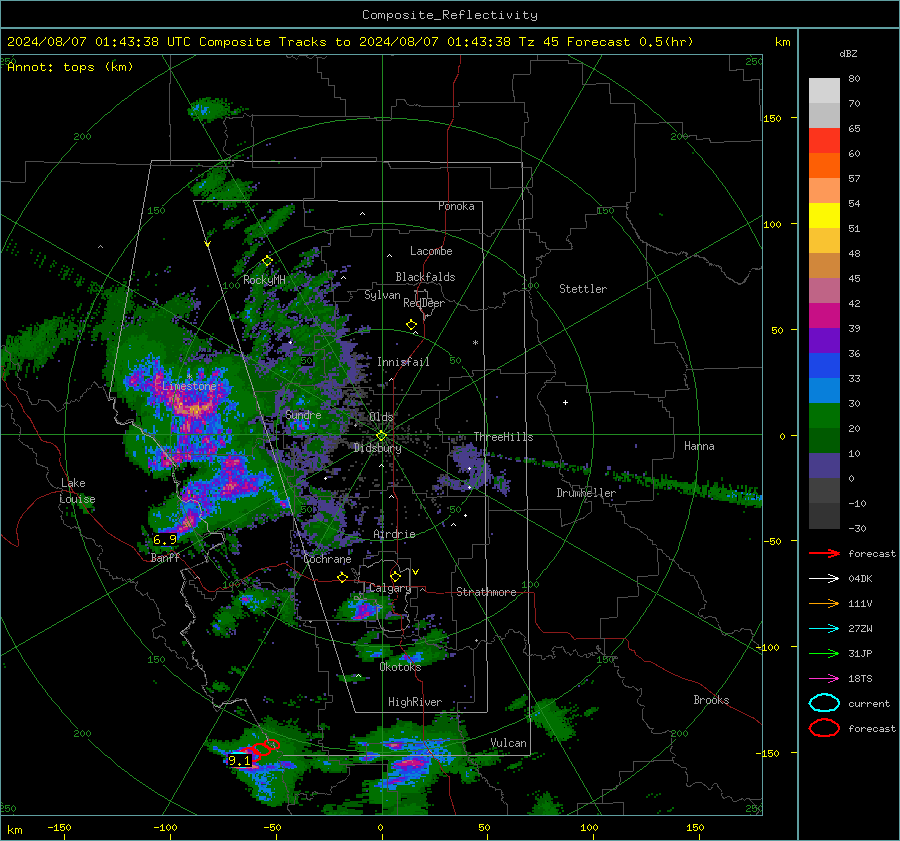Click the yellow diamond marker above Calgary

click(x=395, y=576)
